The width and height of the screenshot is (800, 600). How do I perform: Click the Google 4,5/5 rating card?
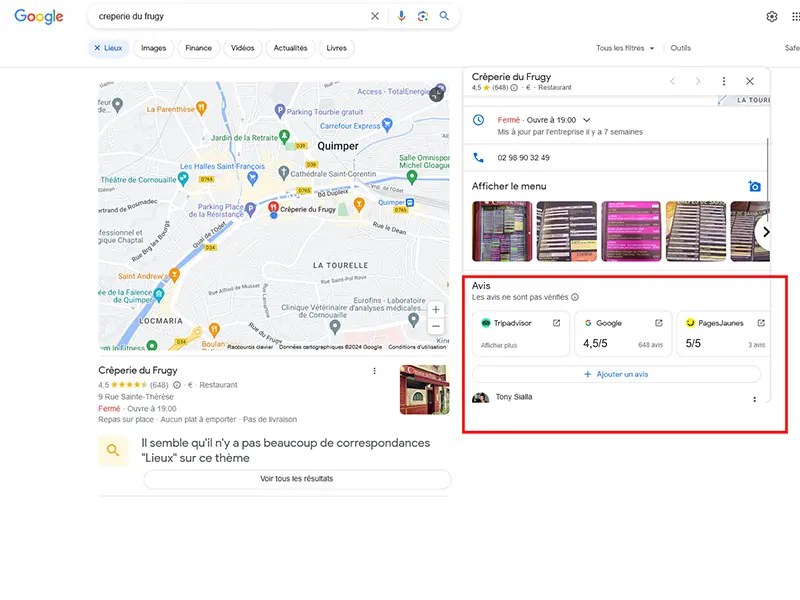[623, 334]
